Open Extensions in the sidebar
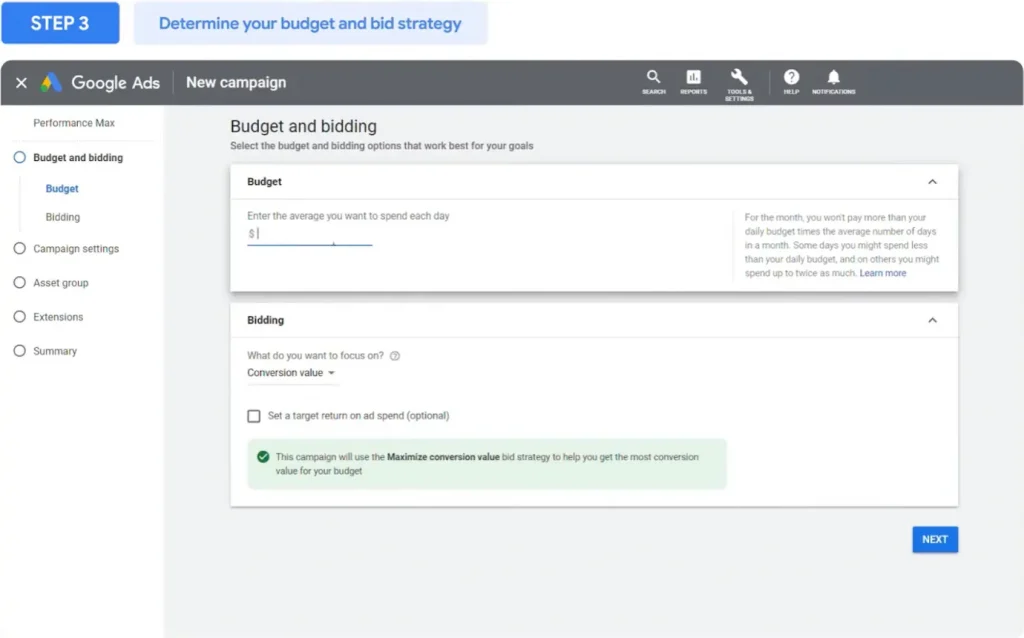 click(x=58, y=317)
